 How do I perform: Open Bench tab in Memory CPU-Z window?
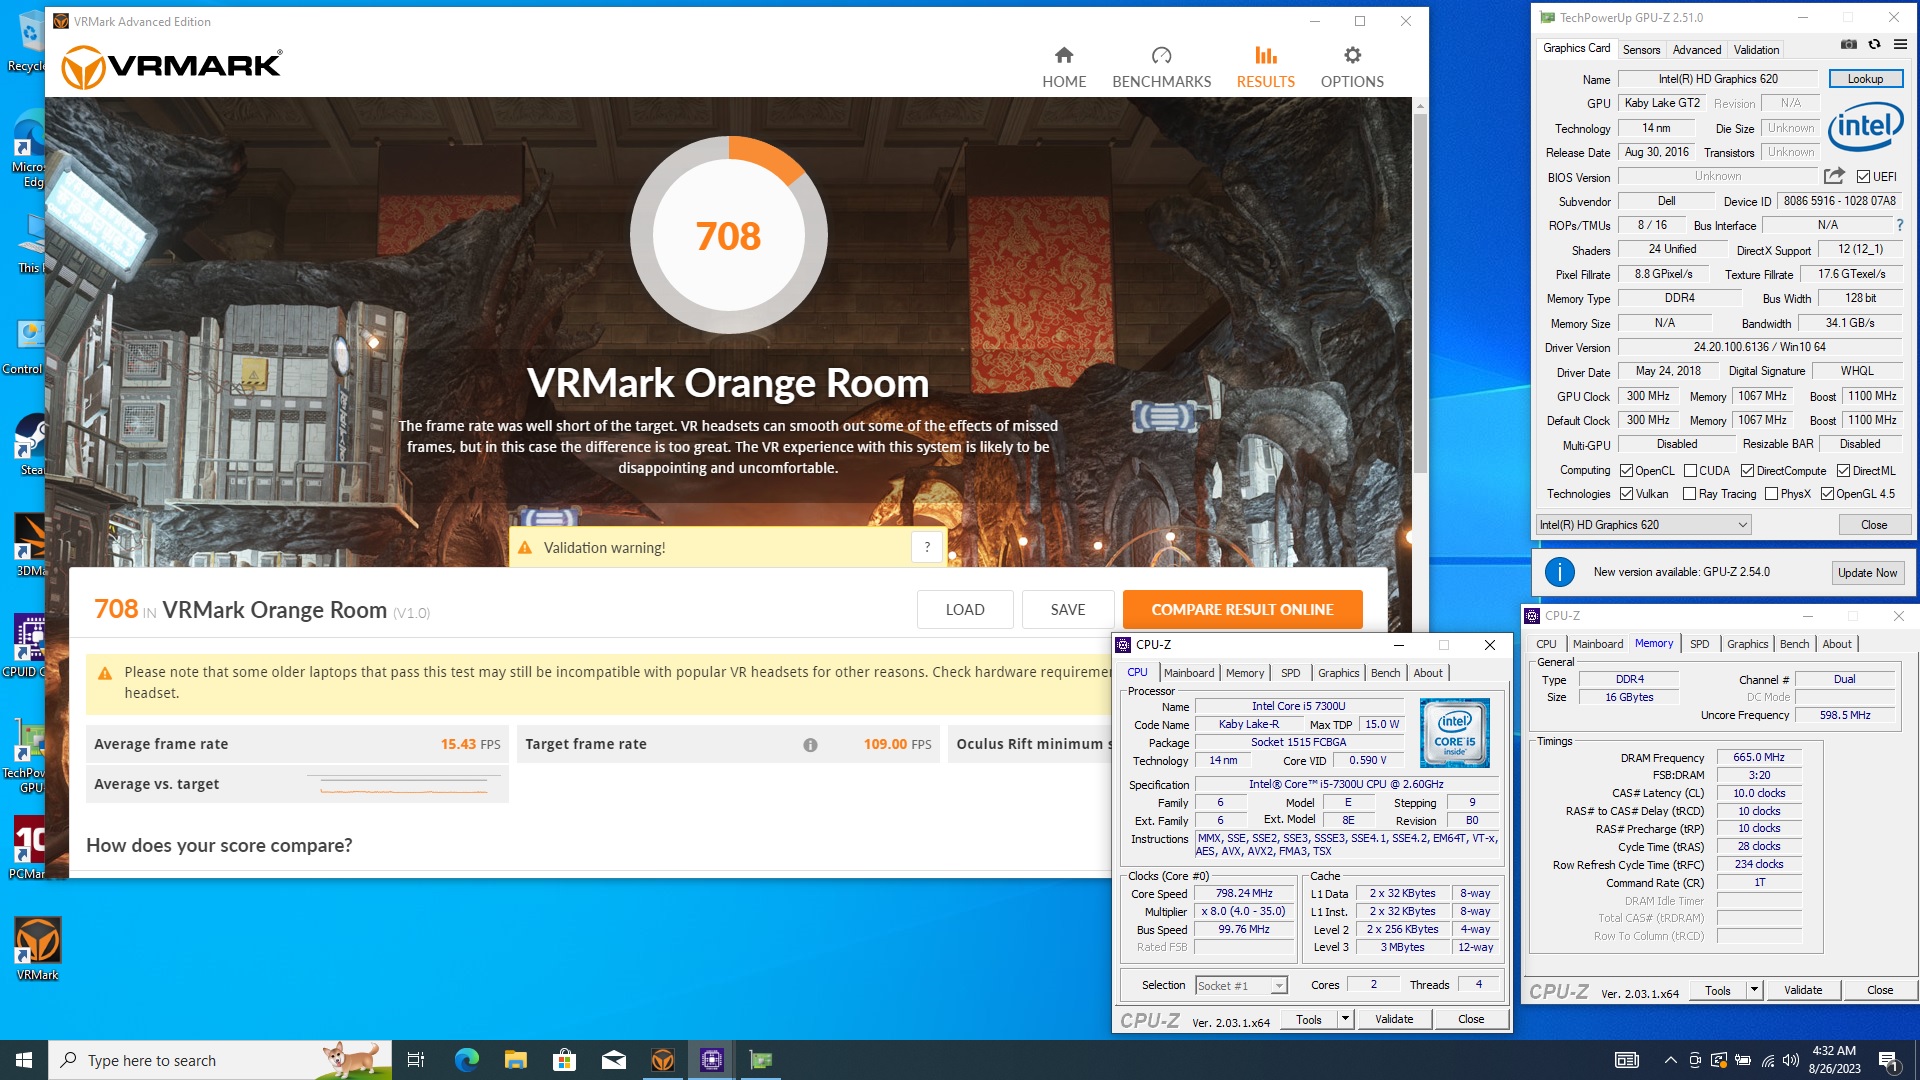(1794, 644)
